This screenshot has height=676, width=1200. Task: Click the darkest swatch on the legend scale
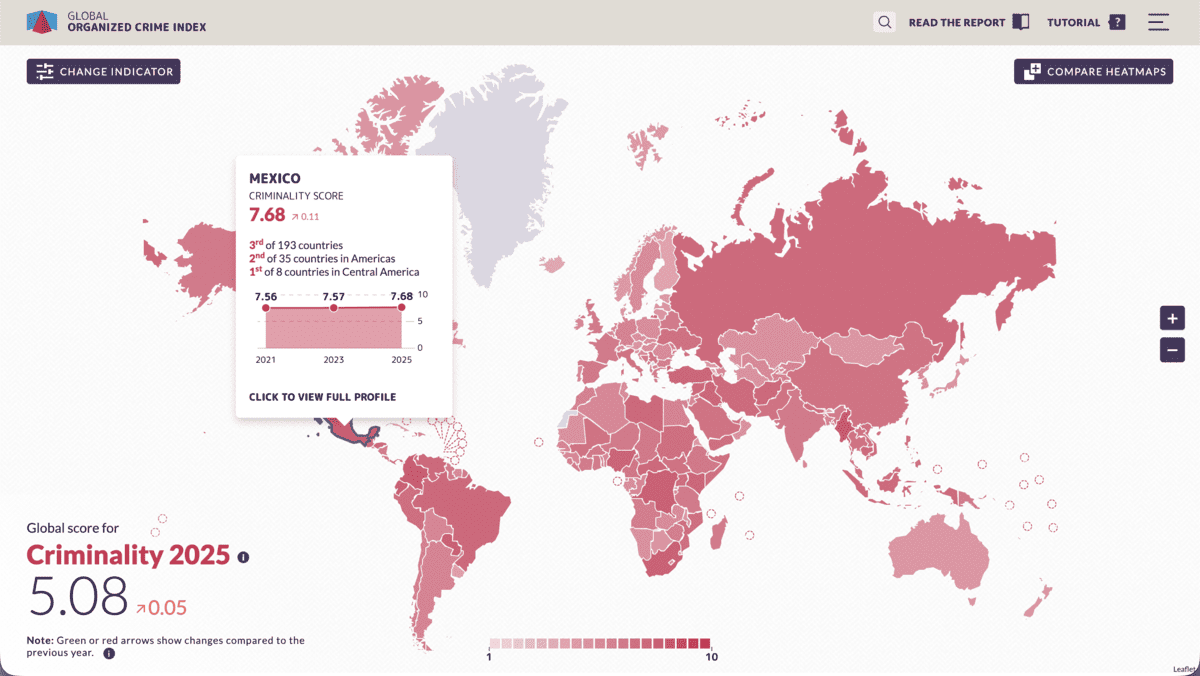[x=705, y=644]
